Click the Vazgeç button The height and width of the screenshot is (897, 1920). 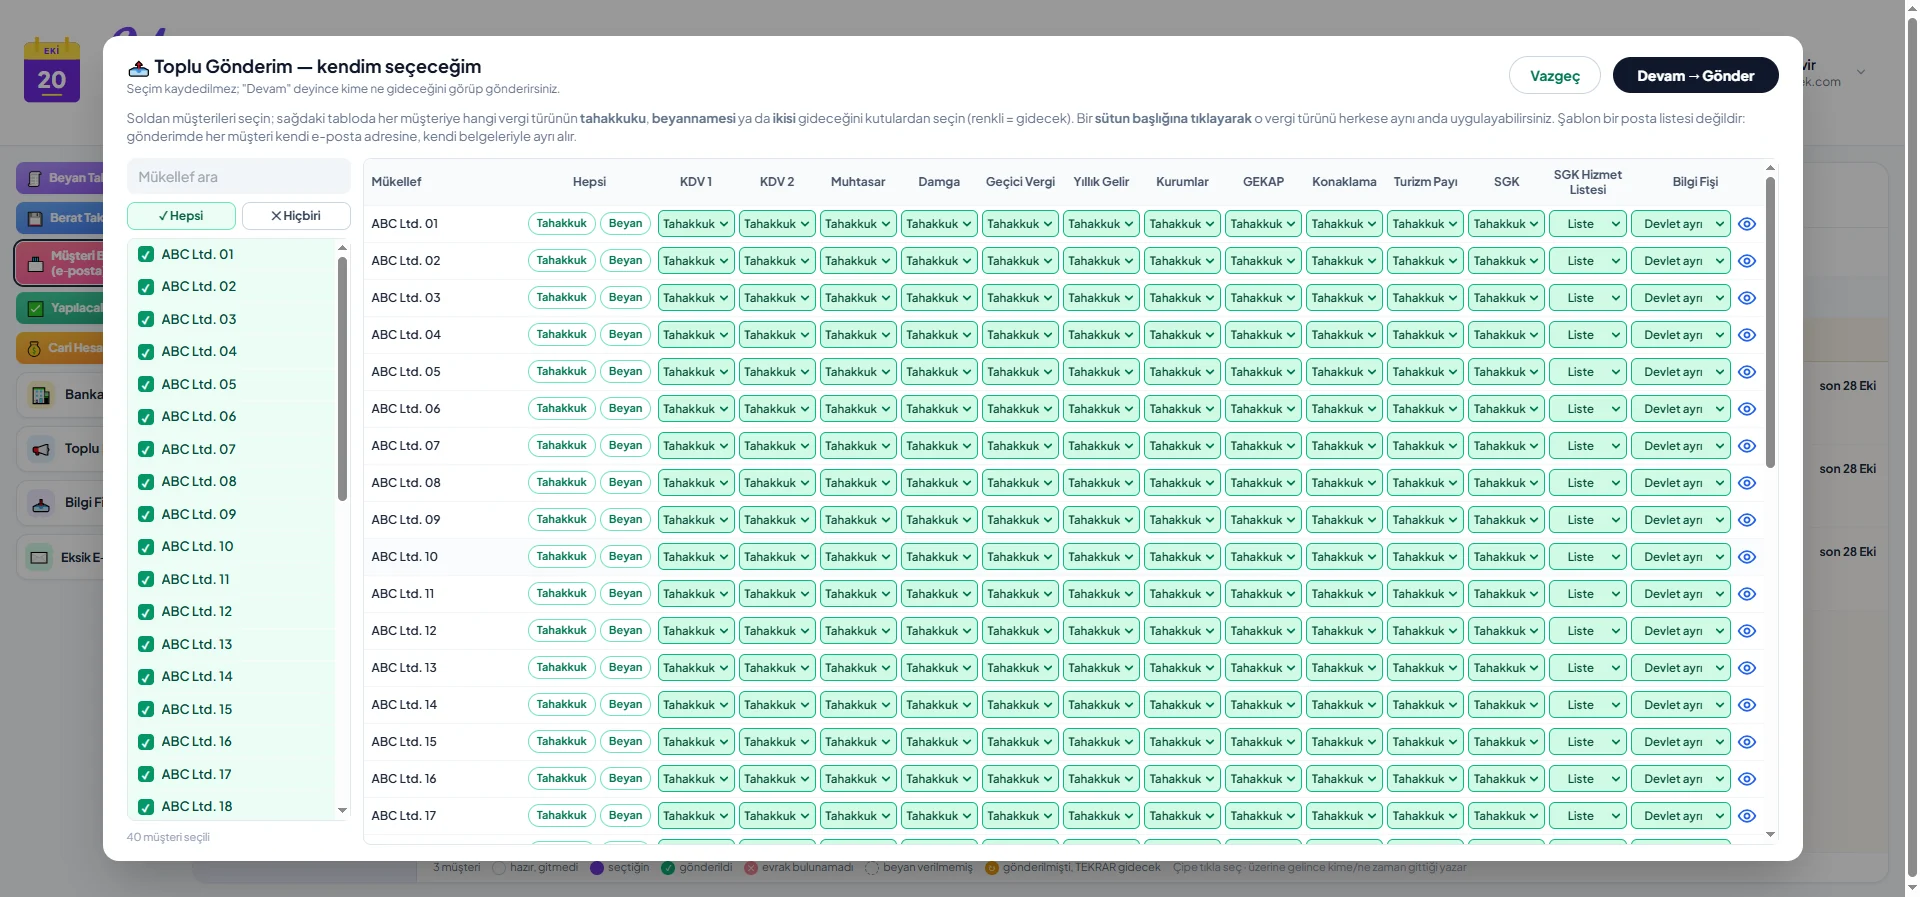point(1555,76)
